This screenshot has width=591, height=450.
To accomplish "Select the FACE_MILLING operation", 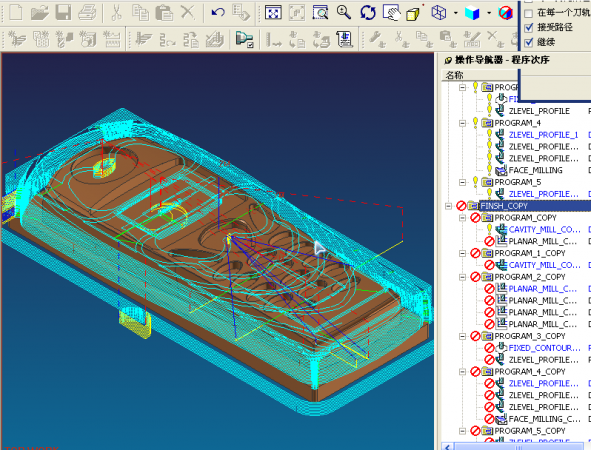I will (535, 170).
